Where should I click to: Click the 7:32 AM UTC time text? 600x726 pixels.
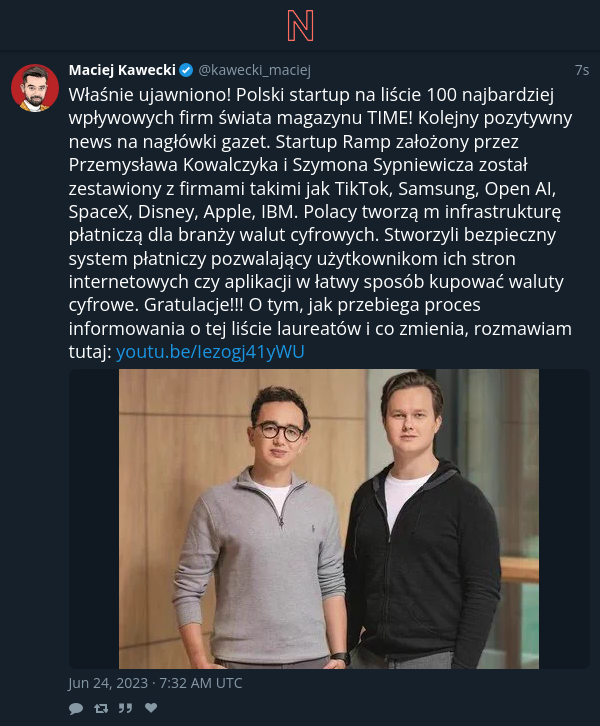click(x=201, y=683)
